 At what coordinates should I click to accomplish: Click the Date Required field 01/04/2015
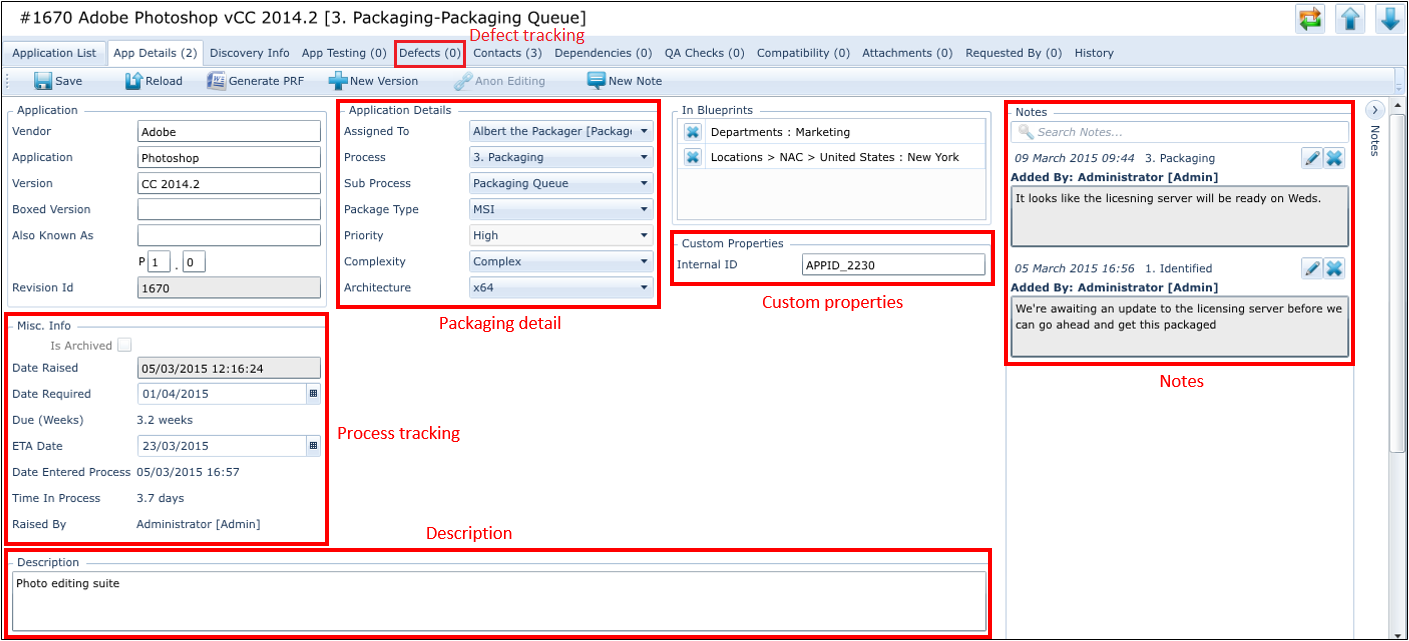click(x=221, y=394)
